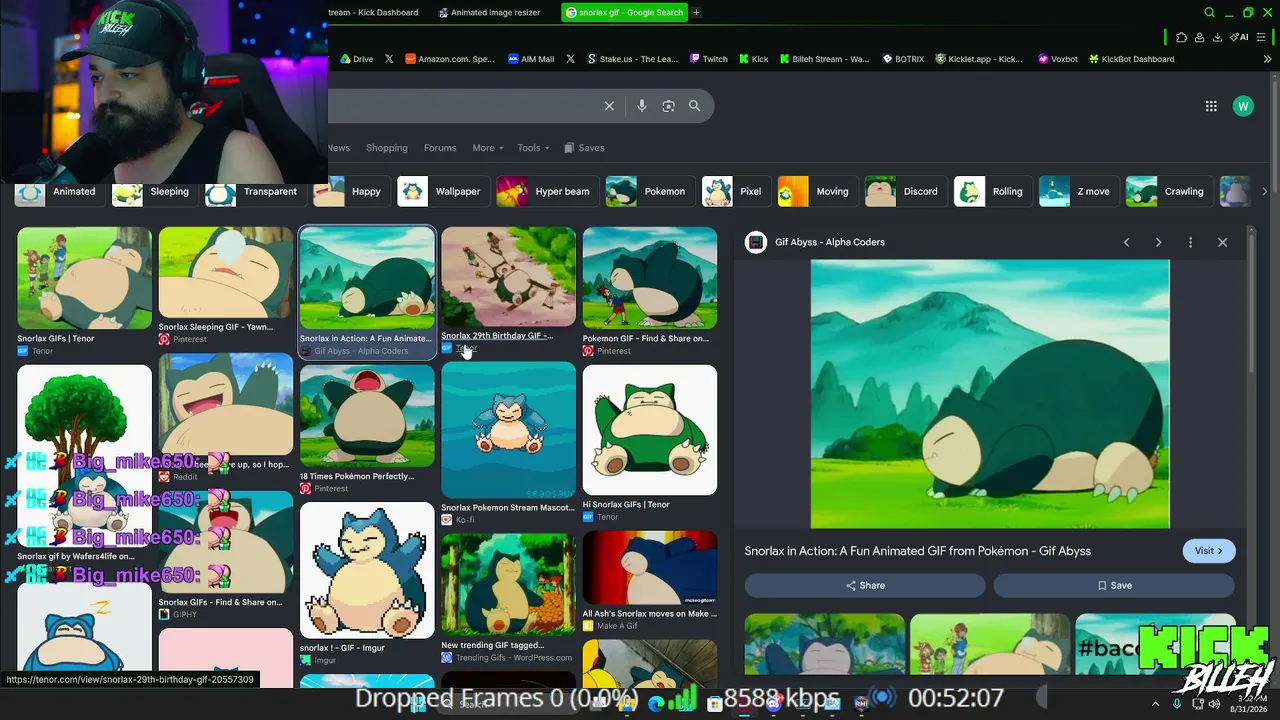The image size is (1280, 720).
Task: Search by image using the lens icon
Action: tap(669, 106)
